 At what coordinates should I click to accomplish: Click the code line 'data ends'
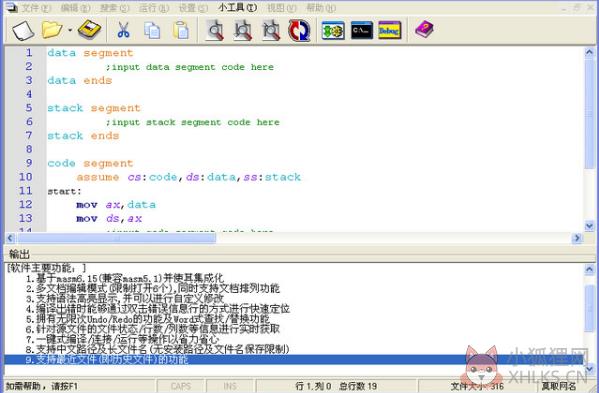pos(79,81)
